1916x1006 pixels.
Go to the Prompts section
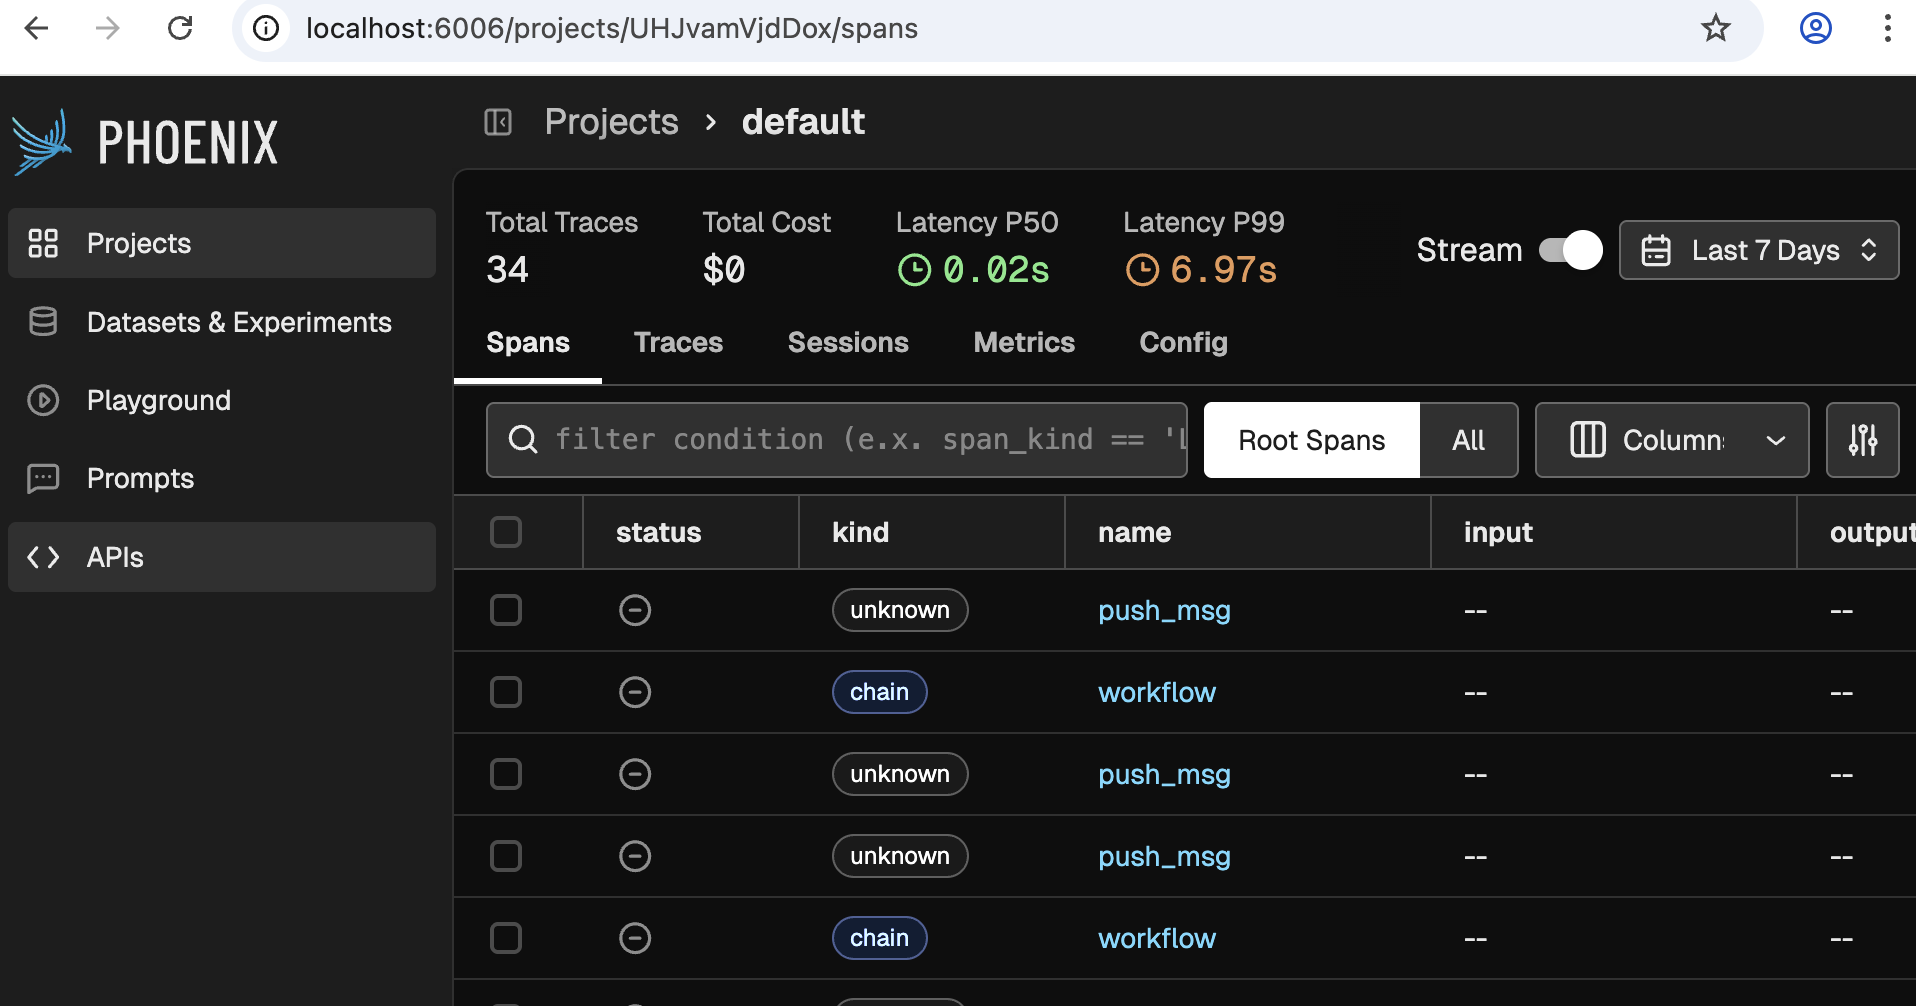click(x=140, y=478)
